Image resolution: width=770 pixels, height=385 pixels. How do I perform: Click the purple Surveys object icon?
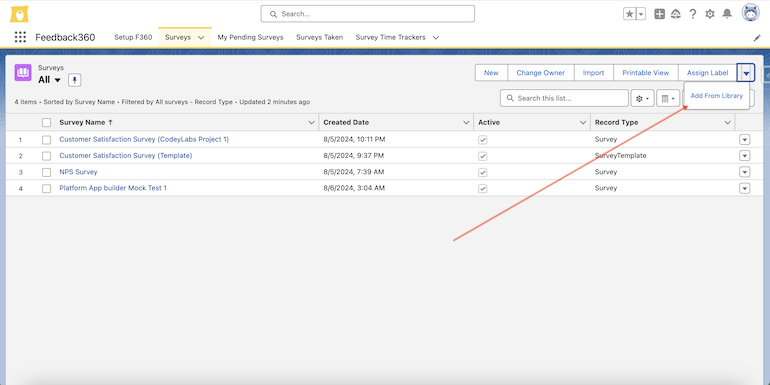[x=23, y=73]
